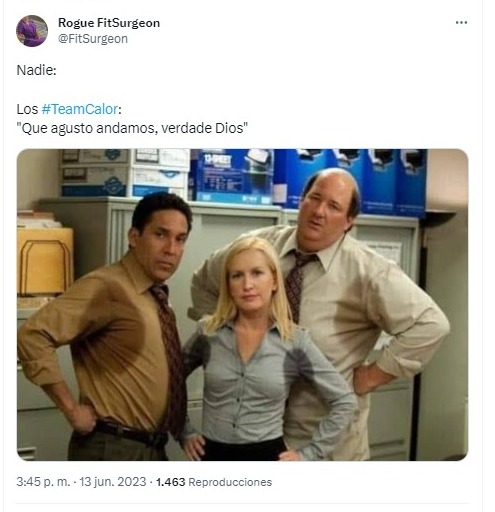
Task: Open Rogue FitSurgeon's round profile avatar
Action: (32, 31)
